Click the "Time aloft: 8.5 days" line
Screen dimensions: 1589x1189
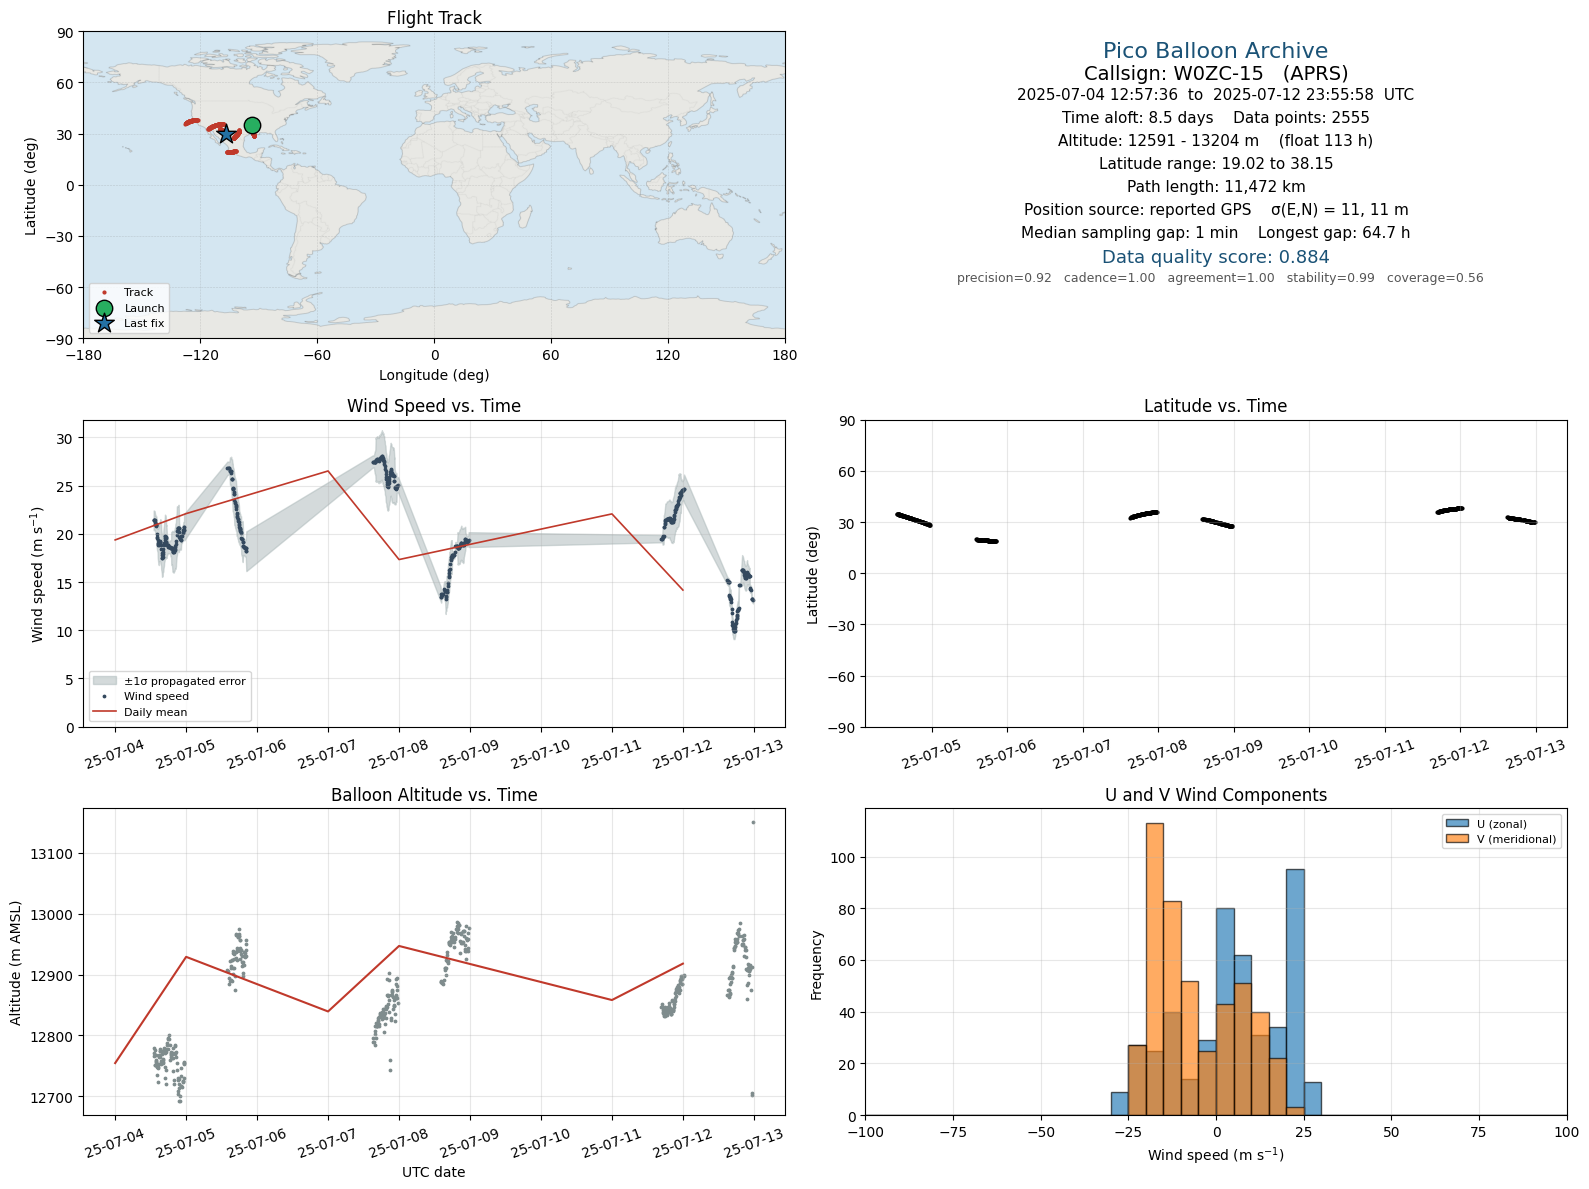1215,118
